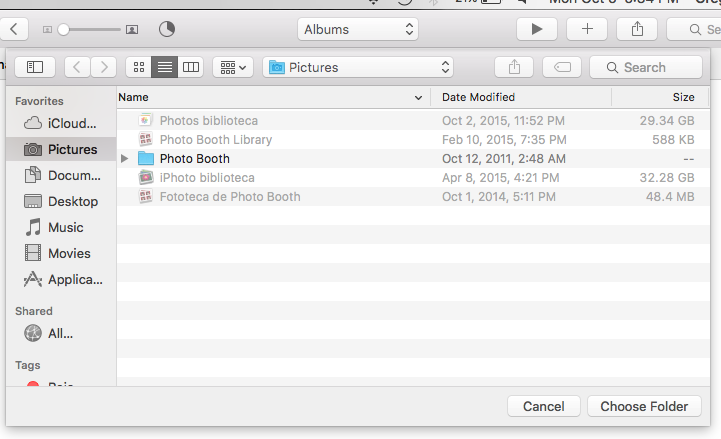Click the Photos window back button

[x=14, y=29]
